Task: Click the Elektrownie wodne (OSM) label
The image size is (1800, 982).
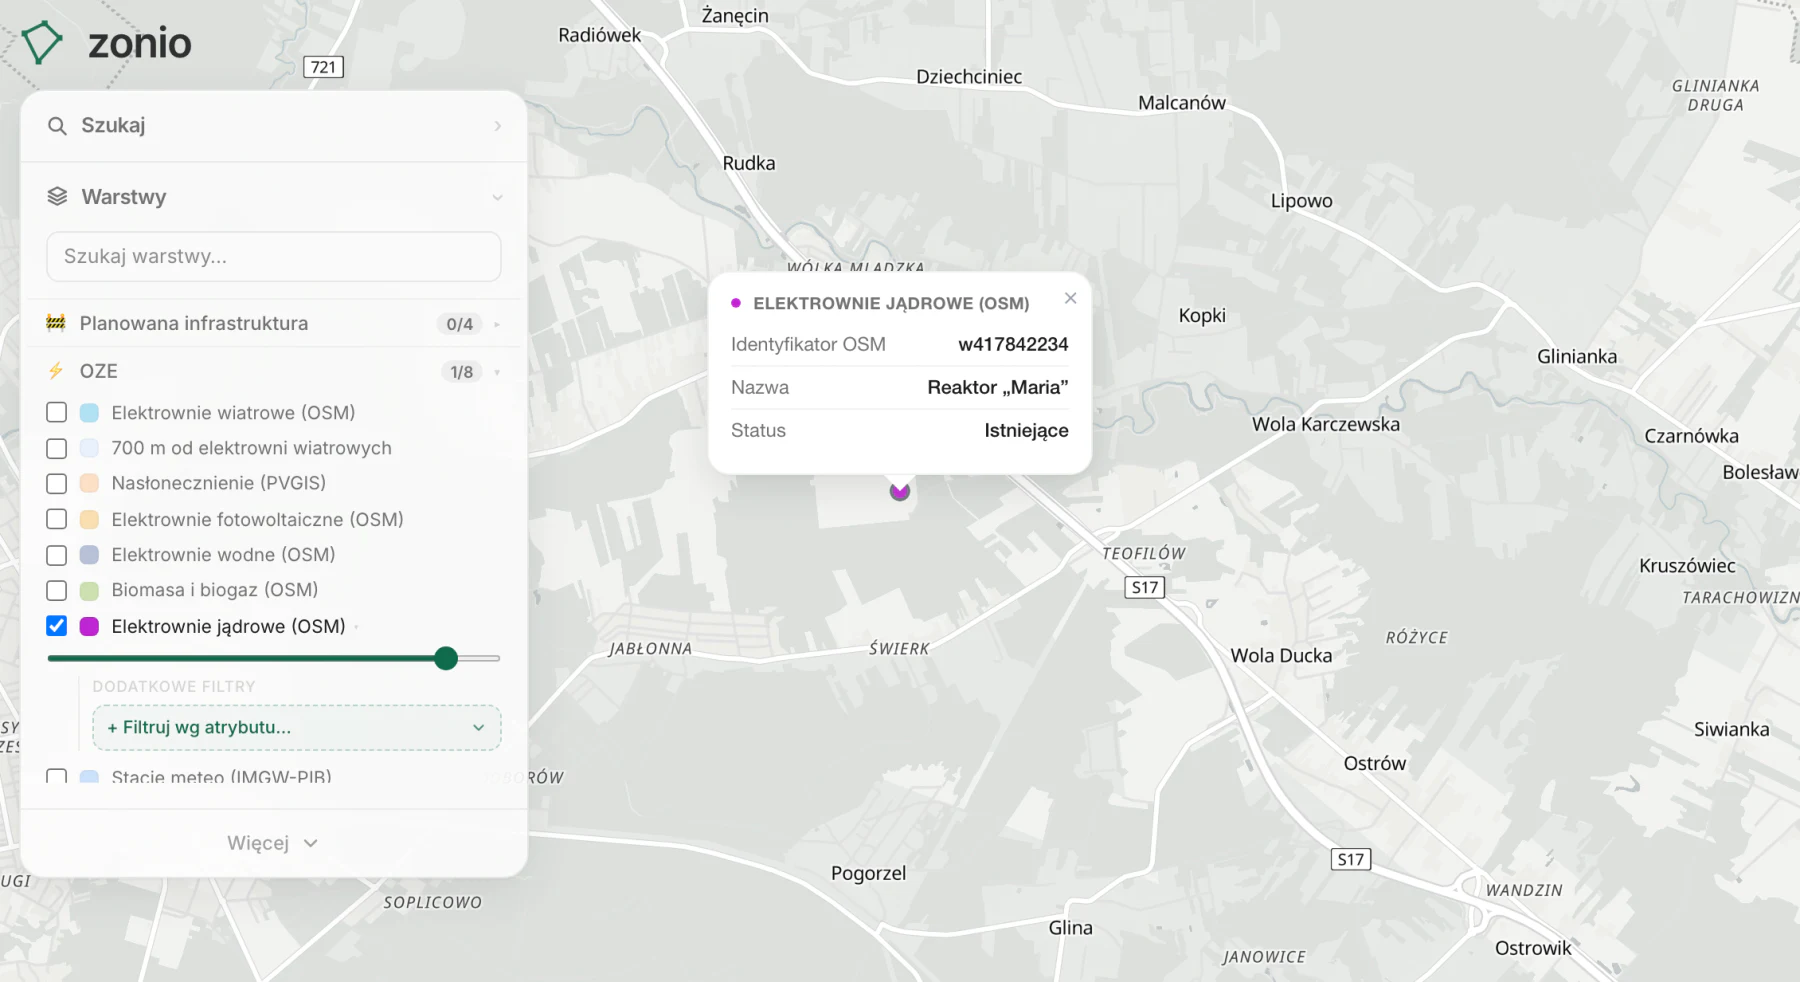Action: pos(224,555)
